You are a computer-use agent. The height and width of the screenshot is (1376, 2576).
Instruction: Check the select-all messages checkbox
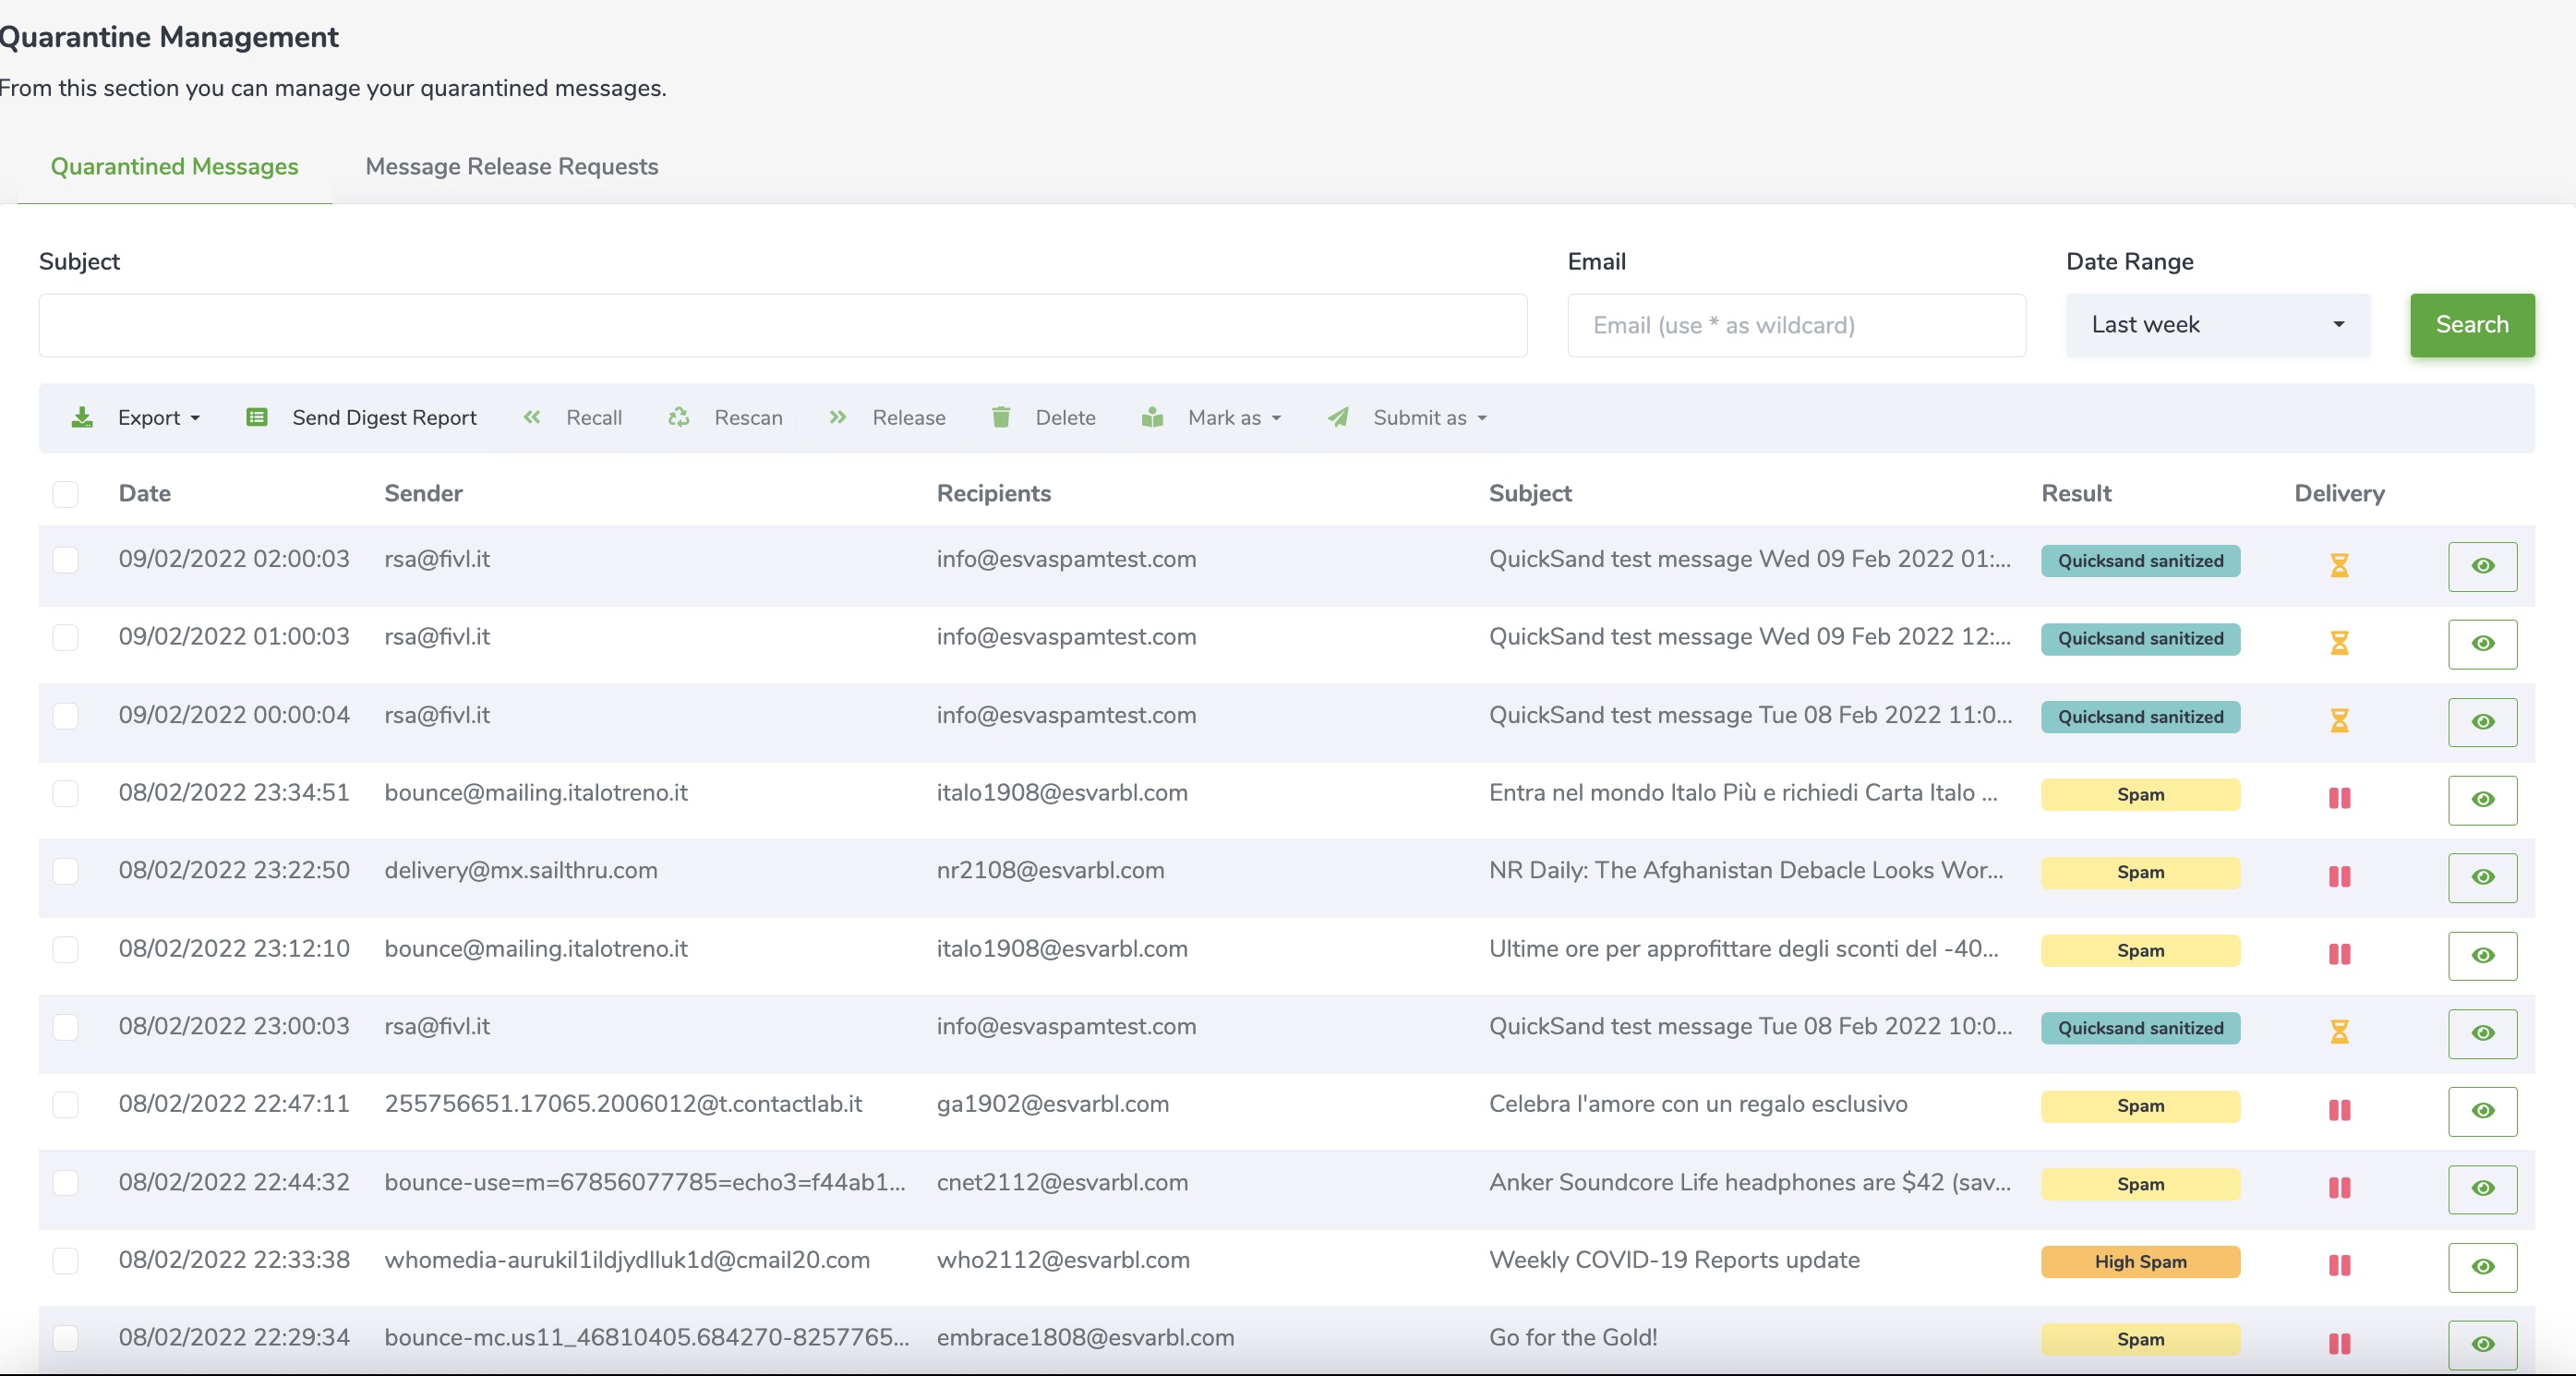coord(66,494)
